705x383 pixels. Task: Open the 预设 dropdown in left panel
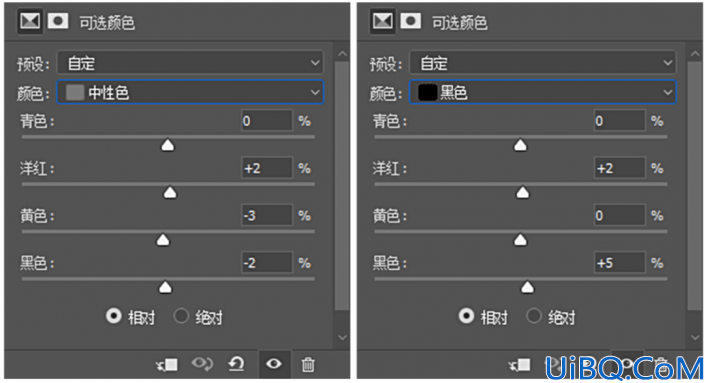click(x=190, y=63)
